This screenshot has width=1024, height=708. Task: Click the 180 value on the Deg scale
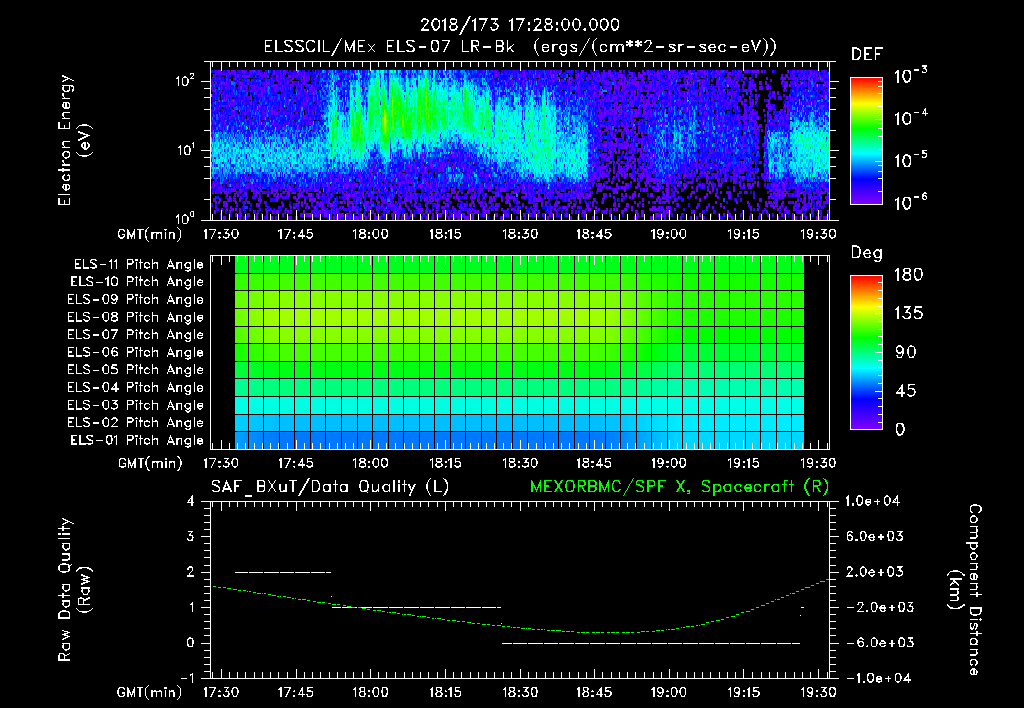click(x=908, y=275)
